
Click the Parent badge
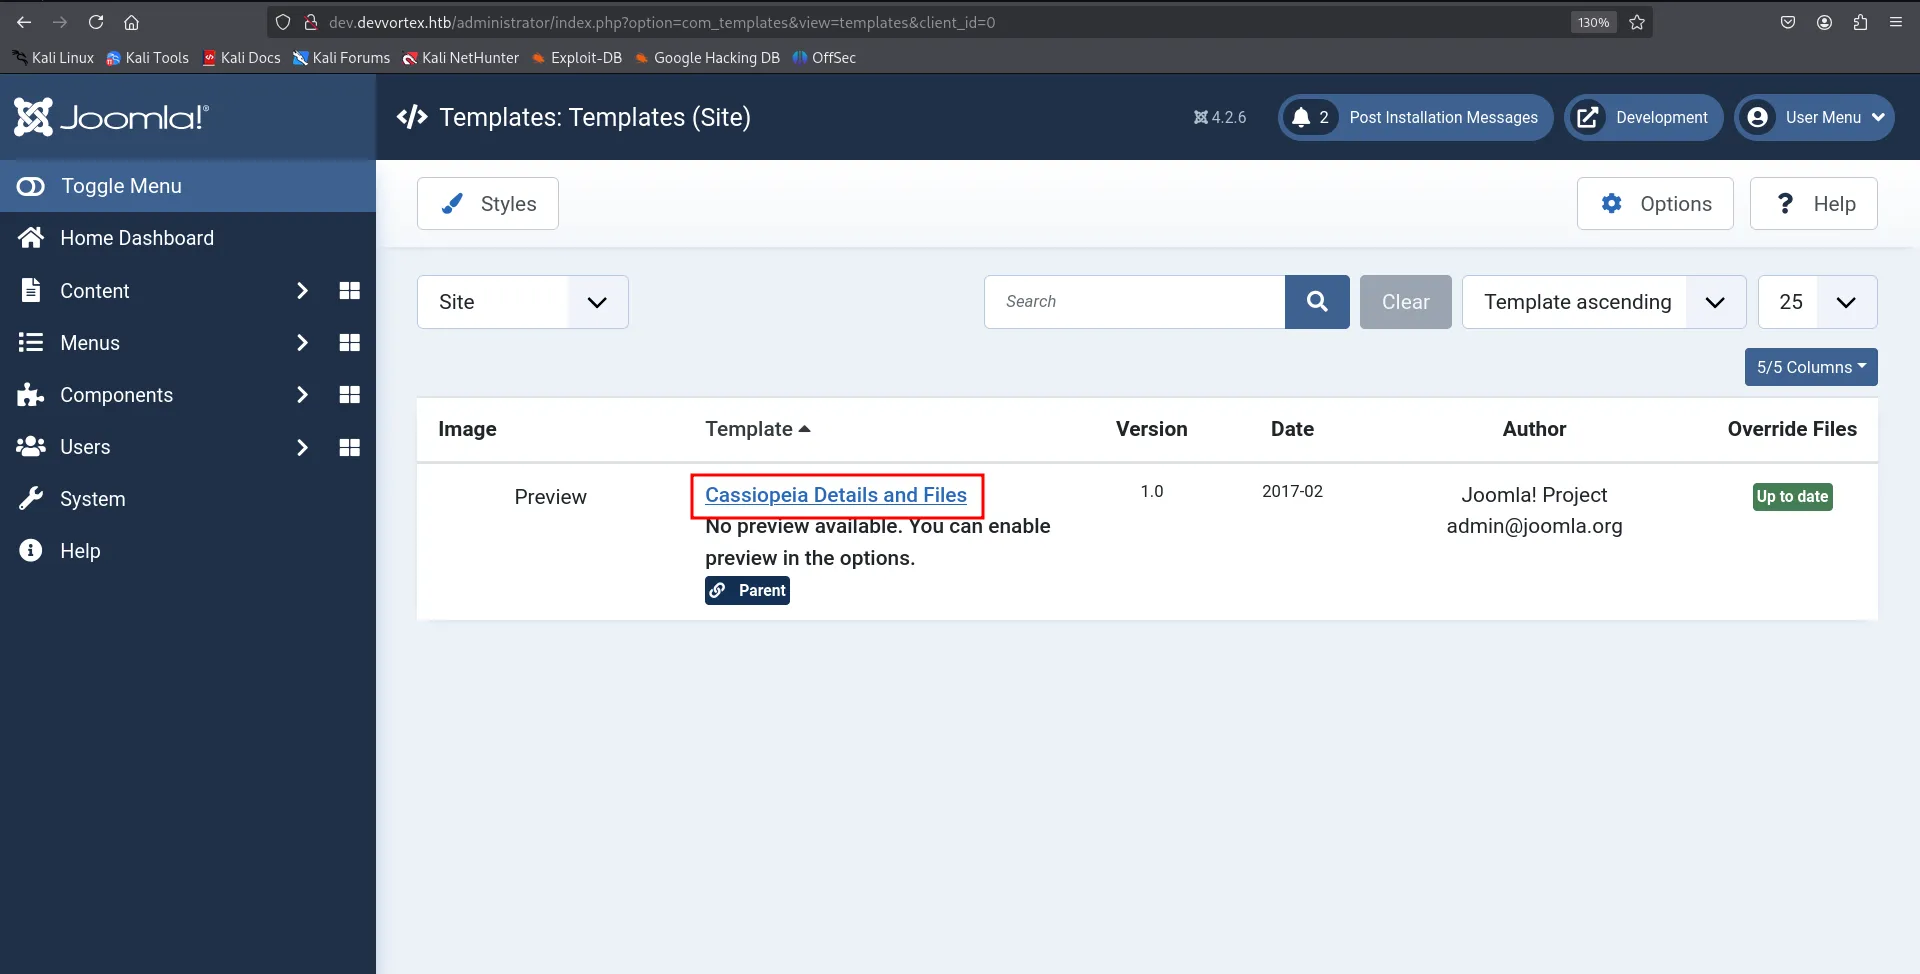pos(747,591)
